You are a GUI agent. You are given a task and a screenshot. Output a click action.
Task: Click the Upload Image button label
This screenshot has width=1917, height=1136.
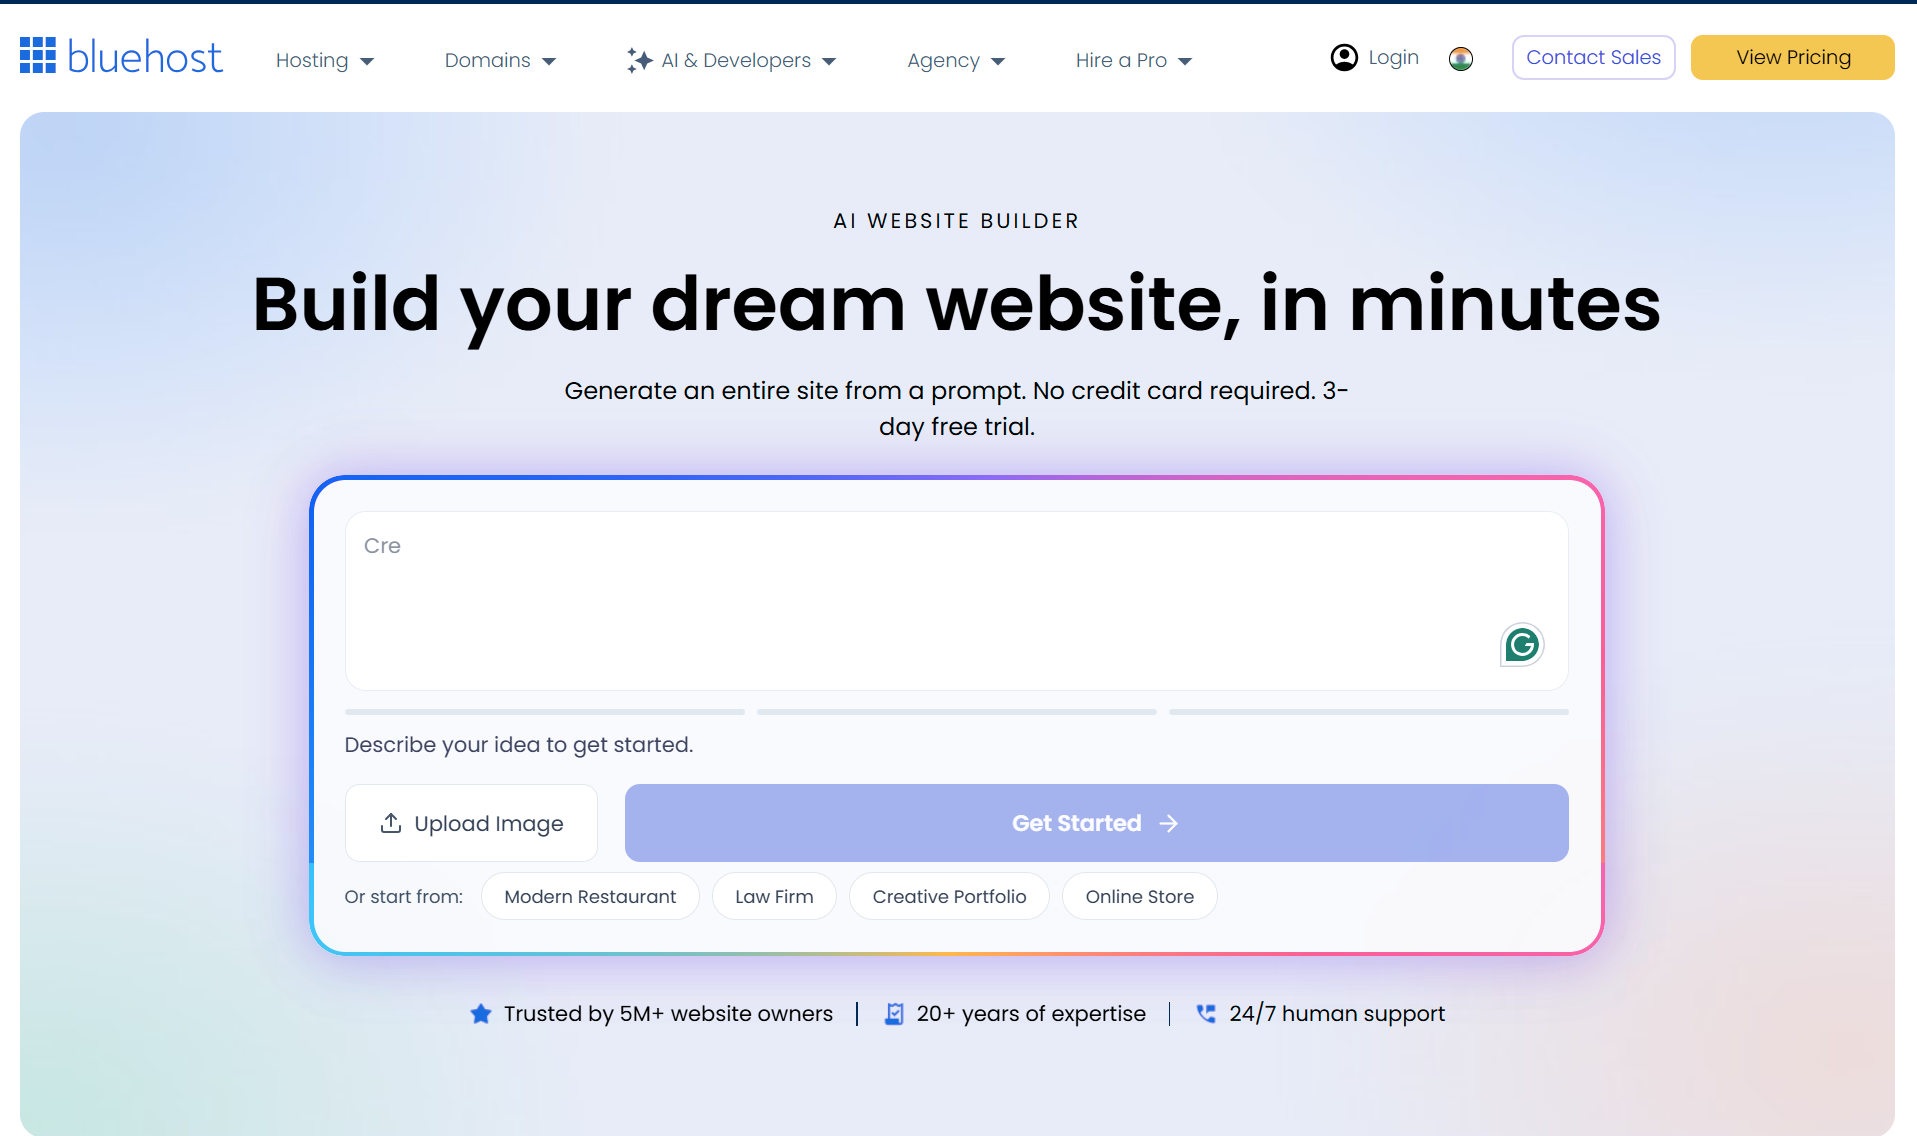point(489,823)
